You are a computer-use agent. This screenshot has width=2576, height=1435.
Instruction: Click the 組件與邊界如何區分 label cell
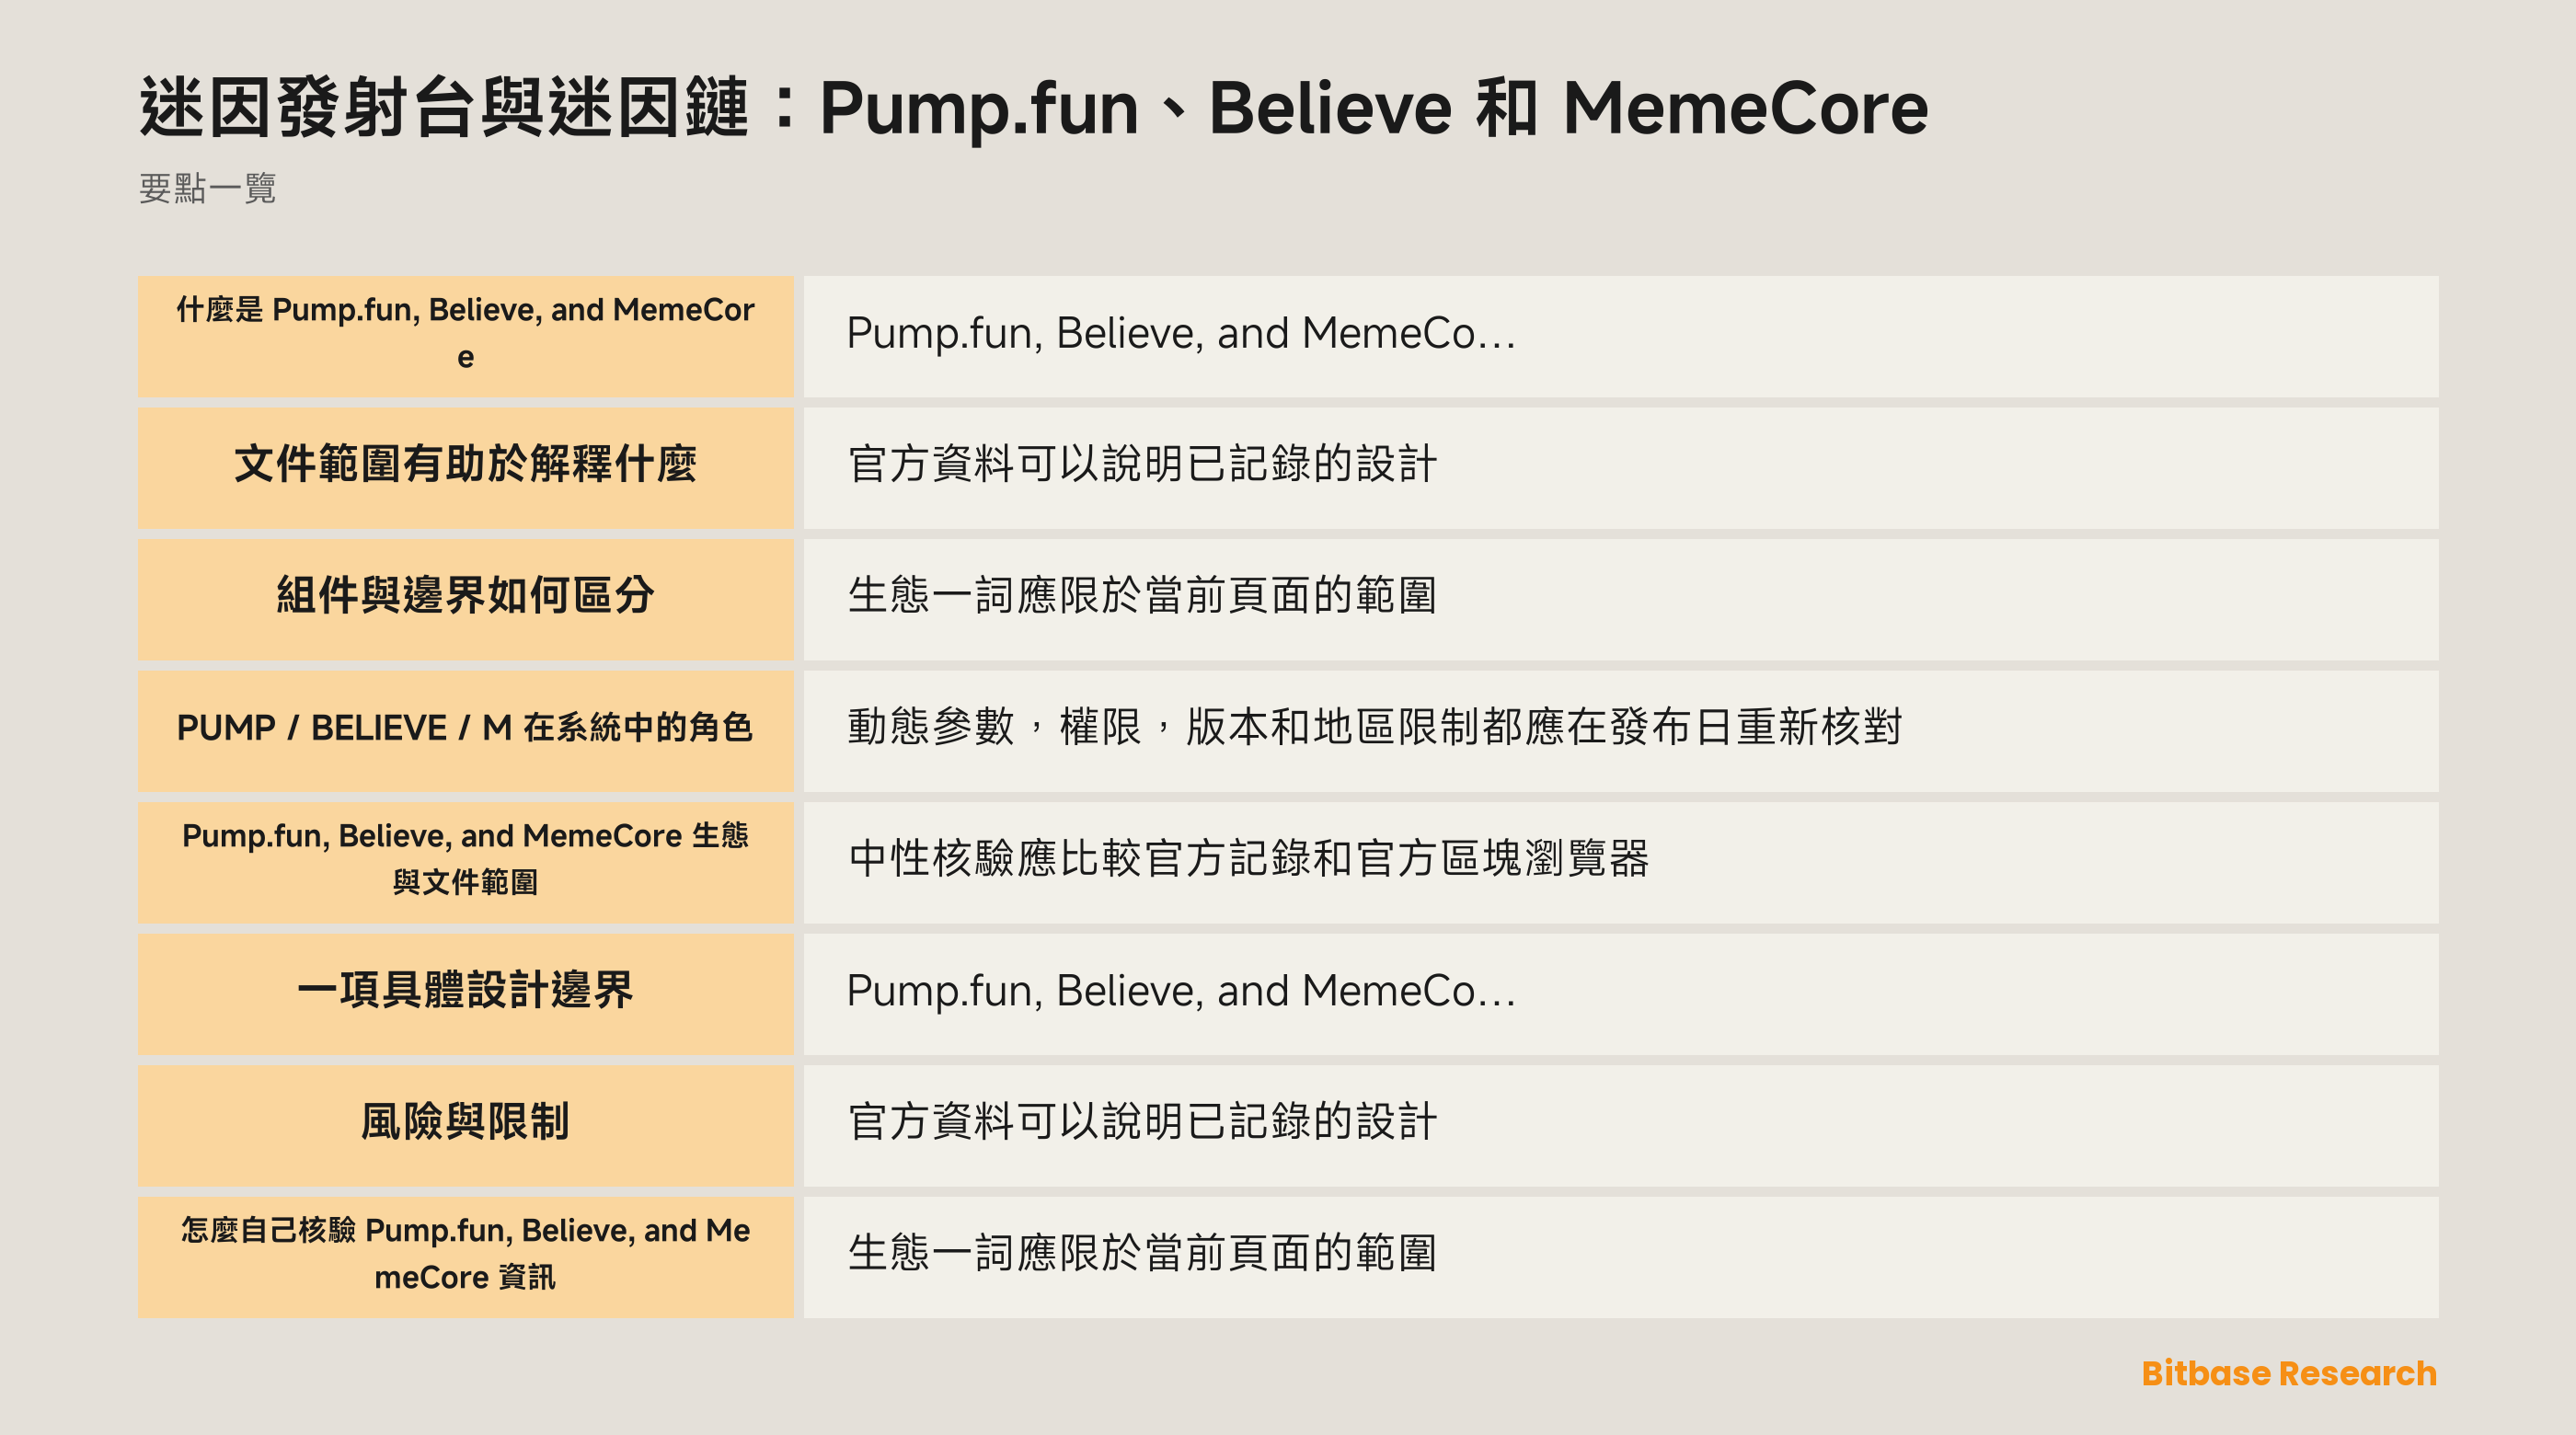pyautogui.click(x=465, y=599)
